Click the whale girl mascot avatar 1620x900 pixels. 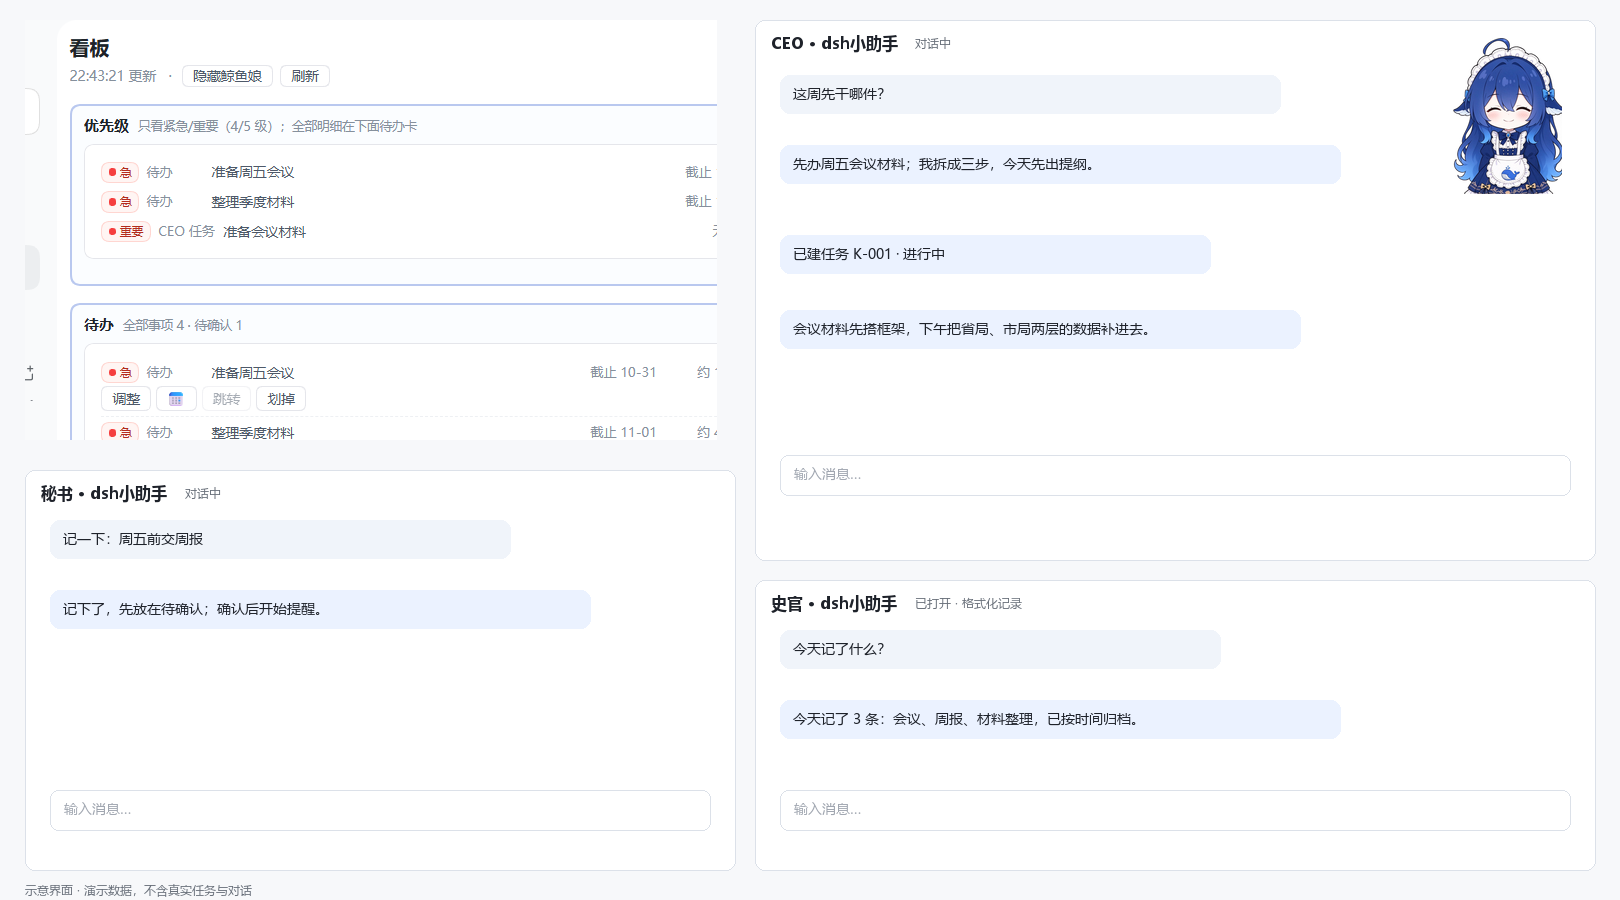[x=1508, y=117]
